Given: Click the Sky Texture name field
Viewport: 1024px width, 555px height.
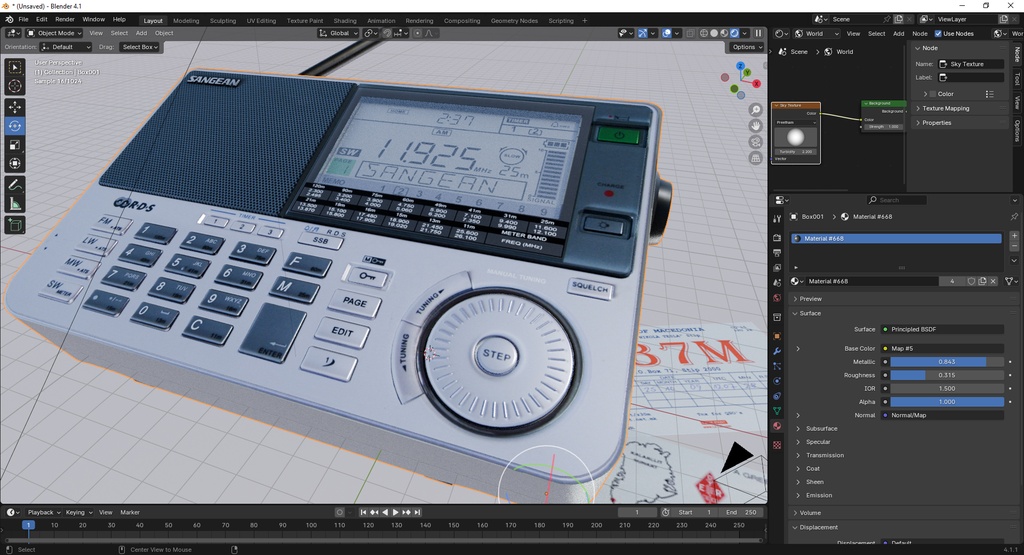Looking at the screenshot, I should pyautogui.click(x=968, y=64).
